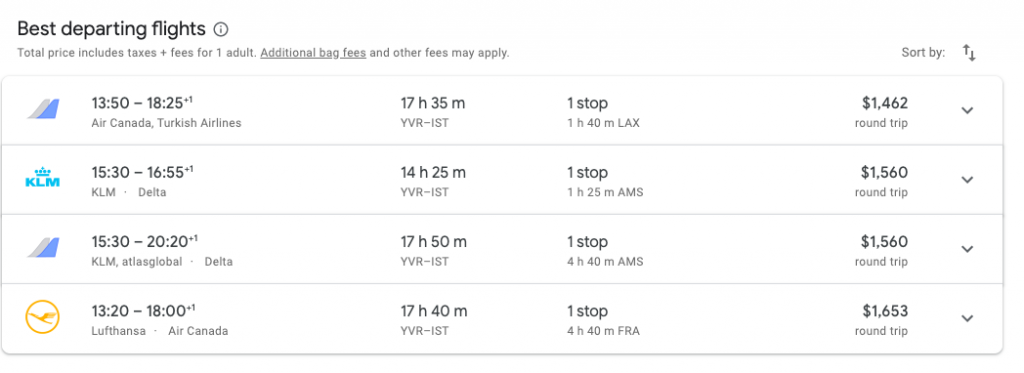Click the 1 h 25 m AMS layover text
Image resolution: width=1024 pixels, height=373 pixels.
tap(605, 192)
